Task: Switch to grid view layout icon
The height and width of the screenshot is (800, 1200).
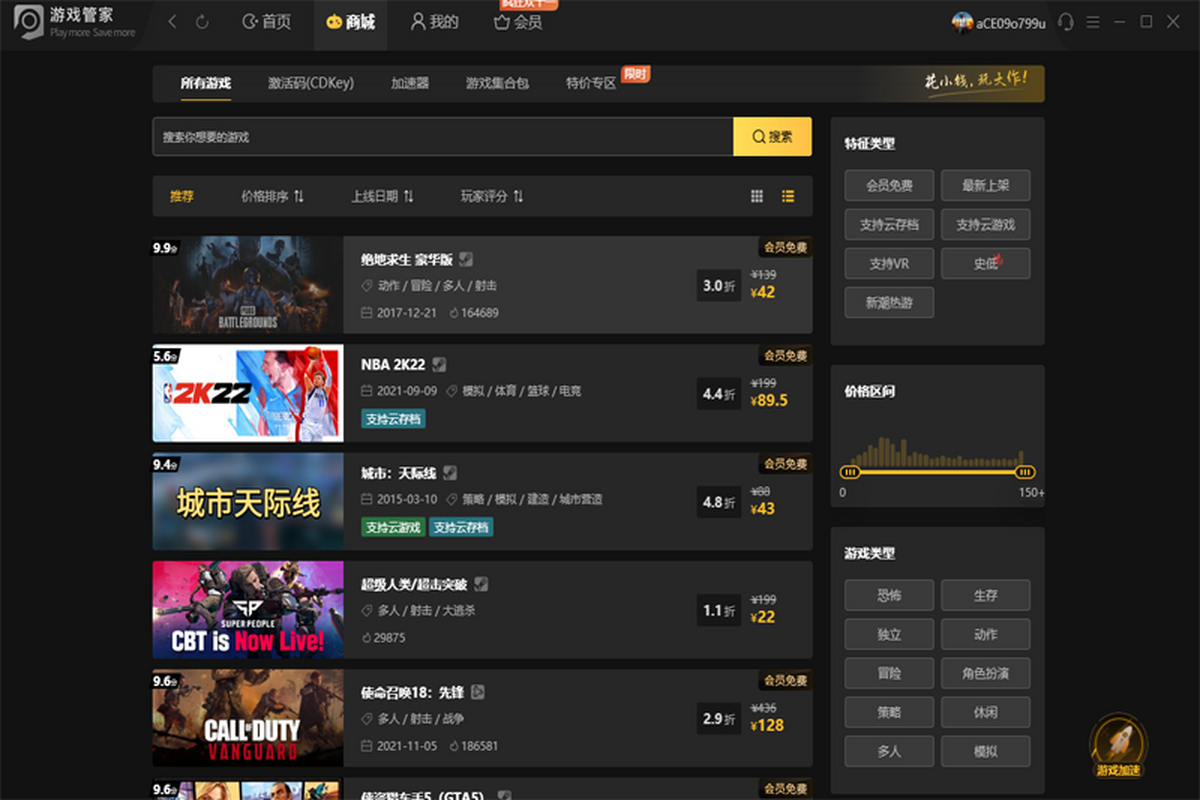Action: (x=757, y=197)
